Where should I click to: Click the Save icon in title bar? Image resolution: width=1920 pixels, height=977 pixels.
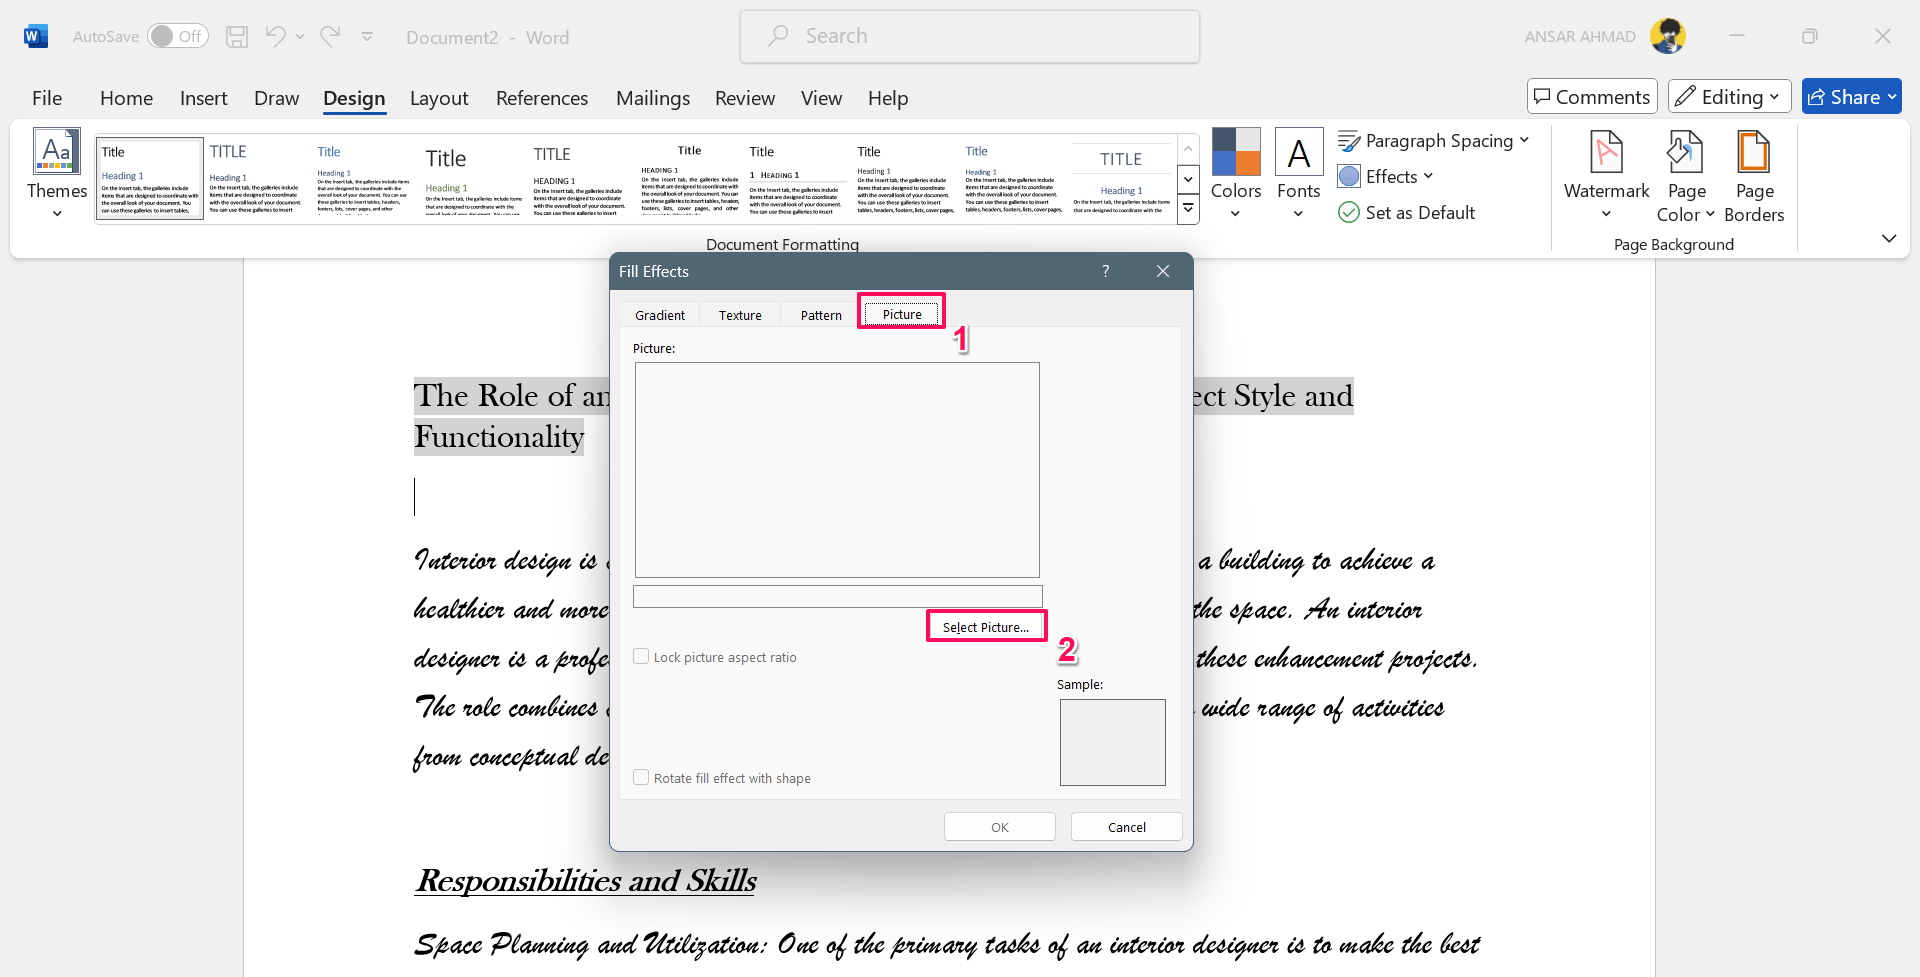pyautogui.click(x=237, y=37)
